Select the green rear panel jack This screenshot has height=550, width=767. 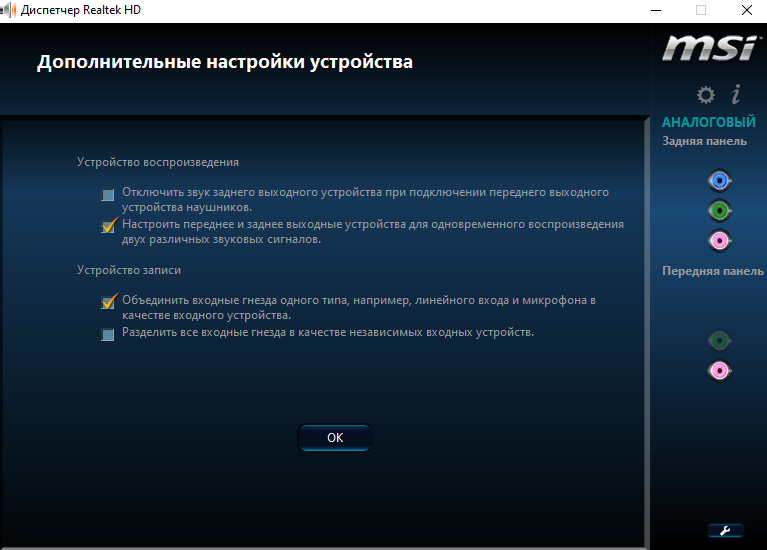click(x=720, y=211)
